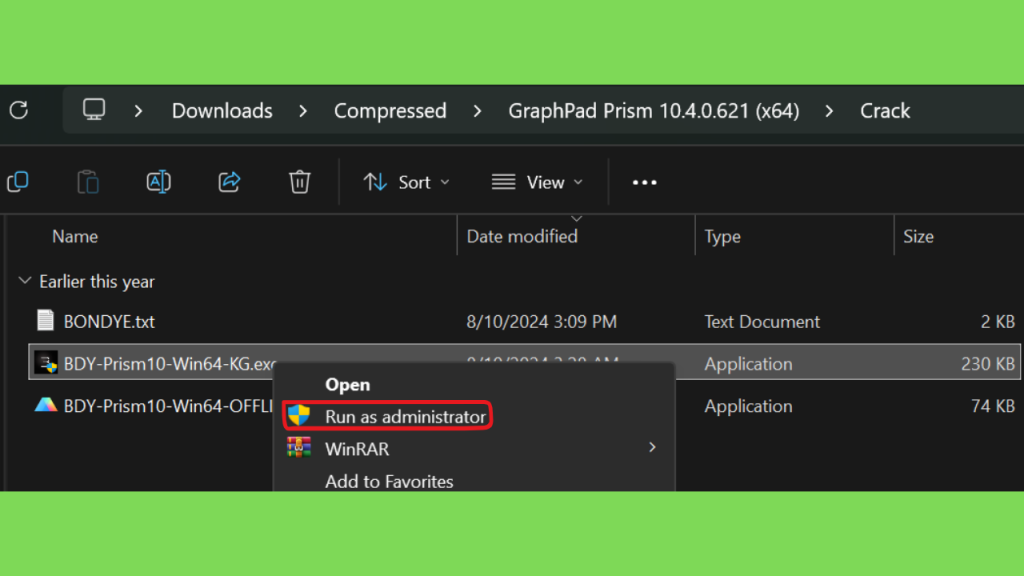Image resolution: width=1024 pixels, height=576 pixels.
Task: Choose Add to Favorites
Action: coord(389,481)
